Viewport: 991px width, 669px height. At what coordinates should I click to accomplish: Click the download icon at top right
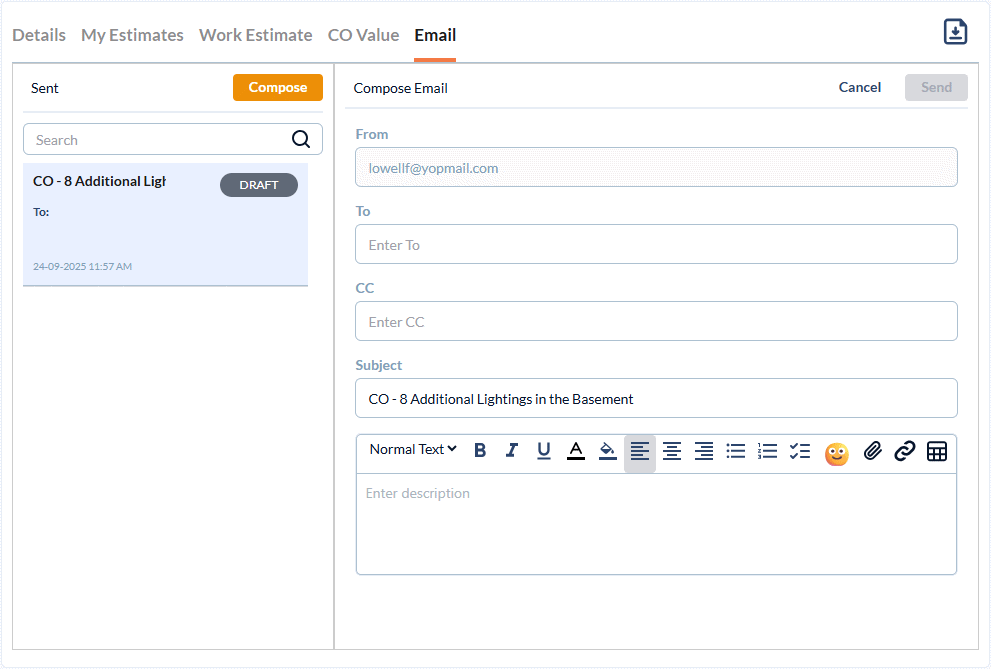click(955, 32)
